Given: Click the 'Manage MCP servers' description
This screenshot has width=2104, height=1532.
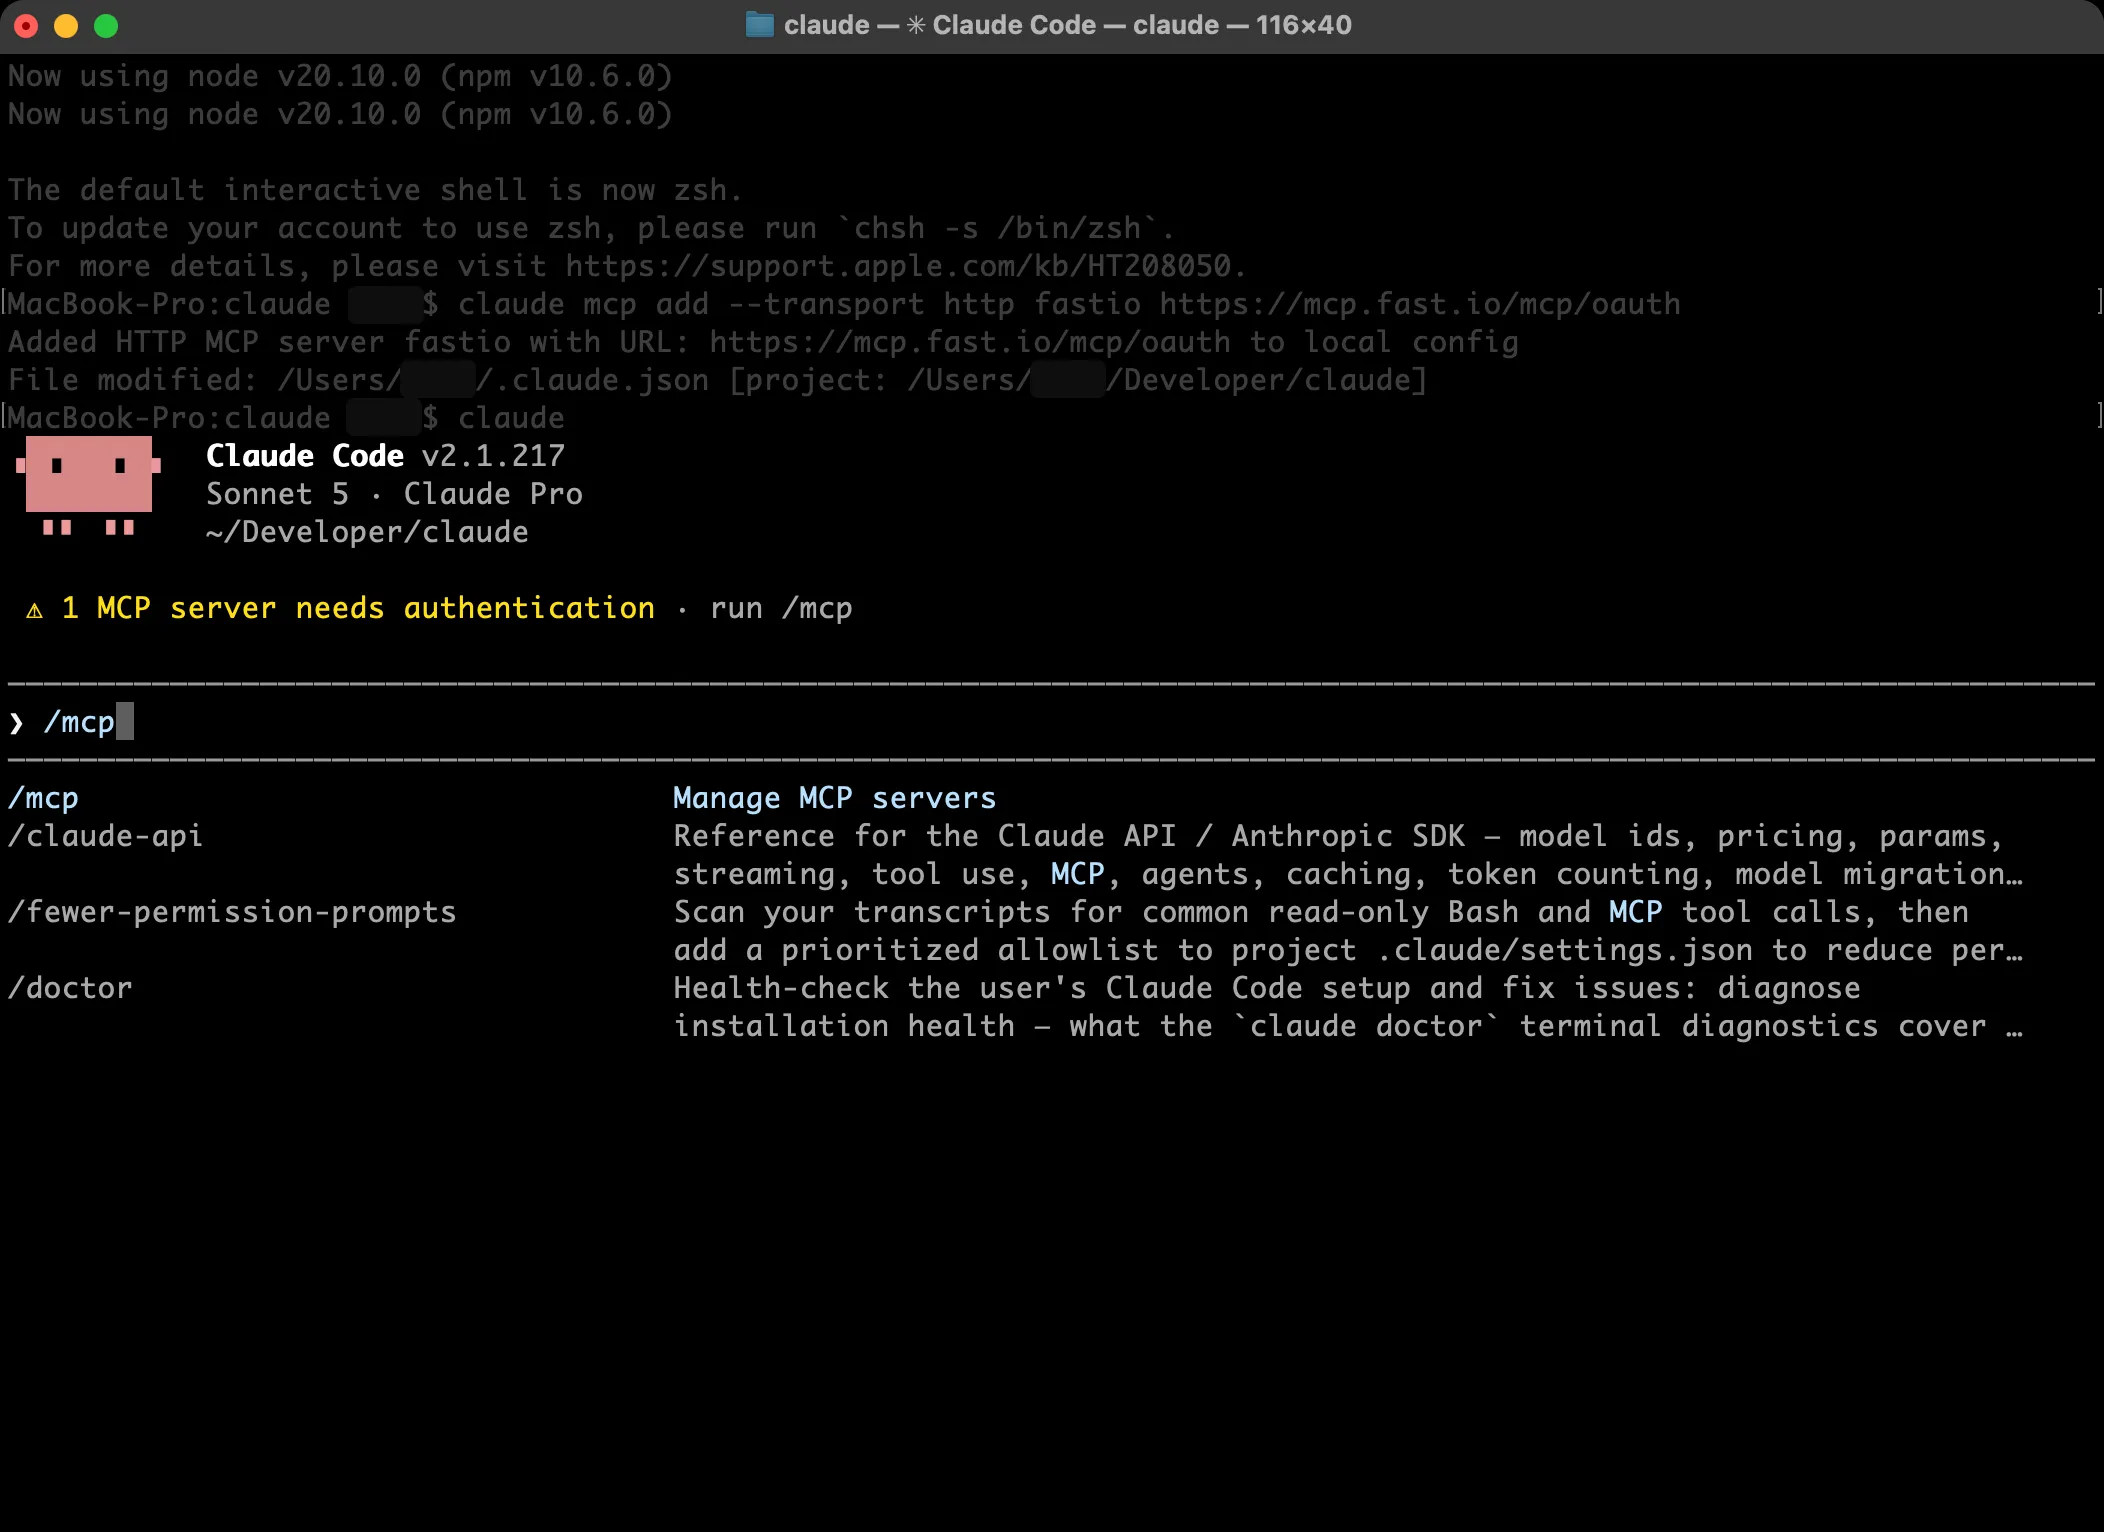Looking at the screenshot, I should (x=835, y=798).
